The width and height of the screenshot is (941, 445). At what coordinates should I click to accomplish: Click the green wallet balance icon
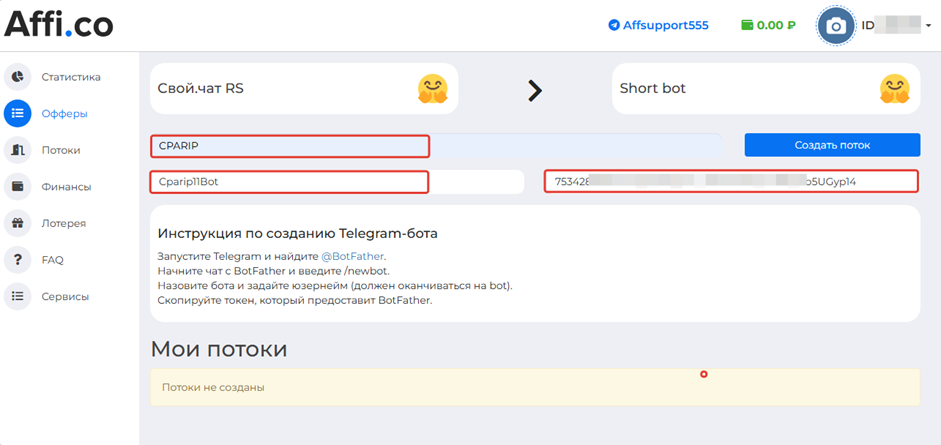tap(747, 25)
